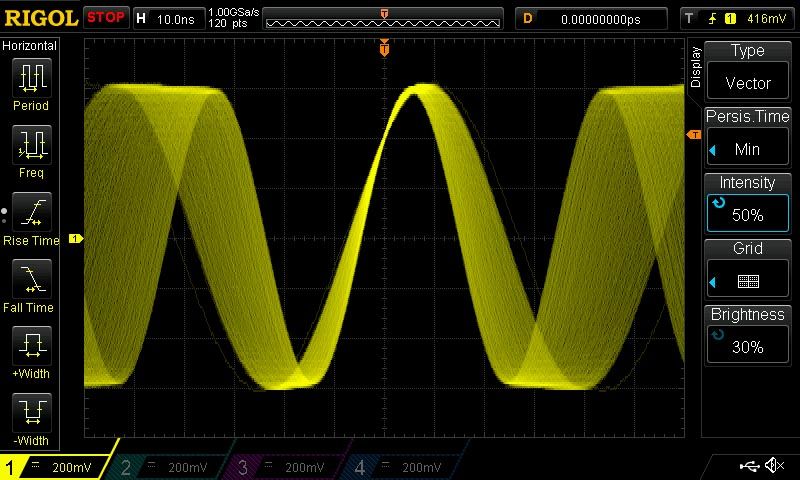Open the Horizontal measurement menu header
Viewport: 800px width, 480px height.
point(31,46)
